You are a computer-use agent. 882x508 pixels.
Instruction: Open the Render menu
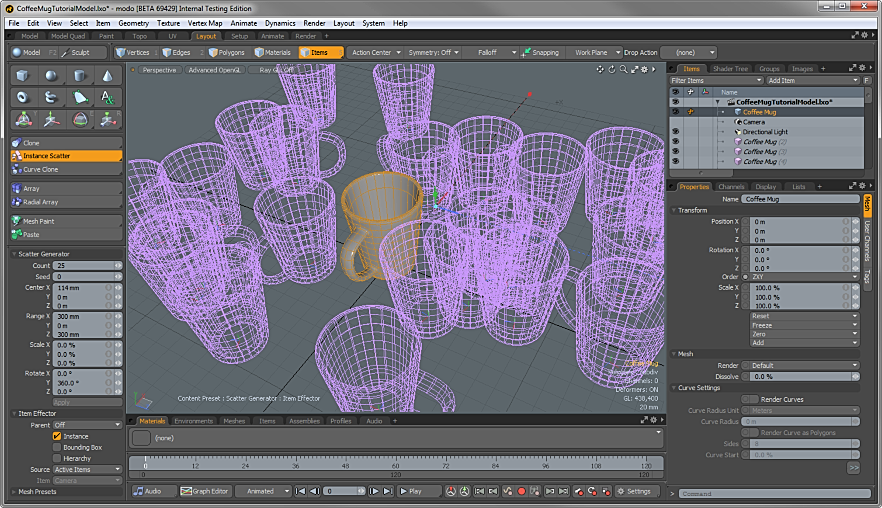pyautogui.click(x=314, y=23)
